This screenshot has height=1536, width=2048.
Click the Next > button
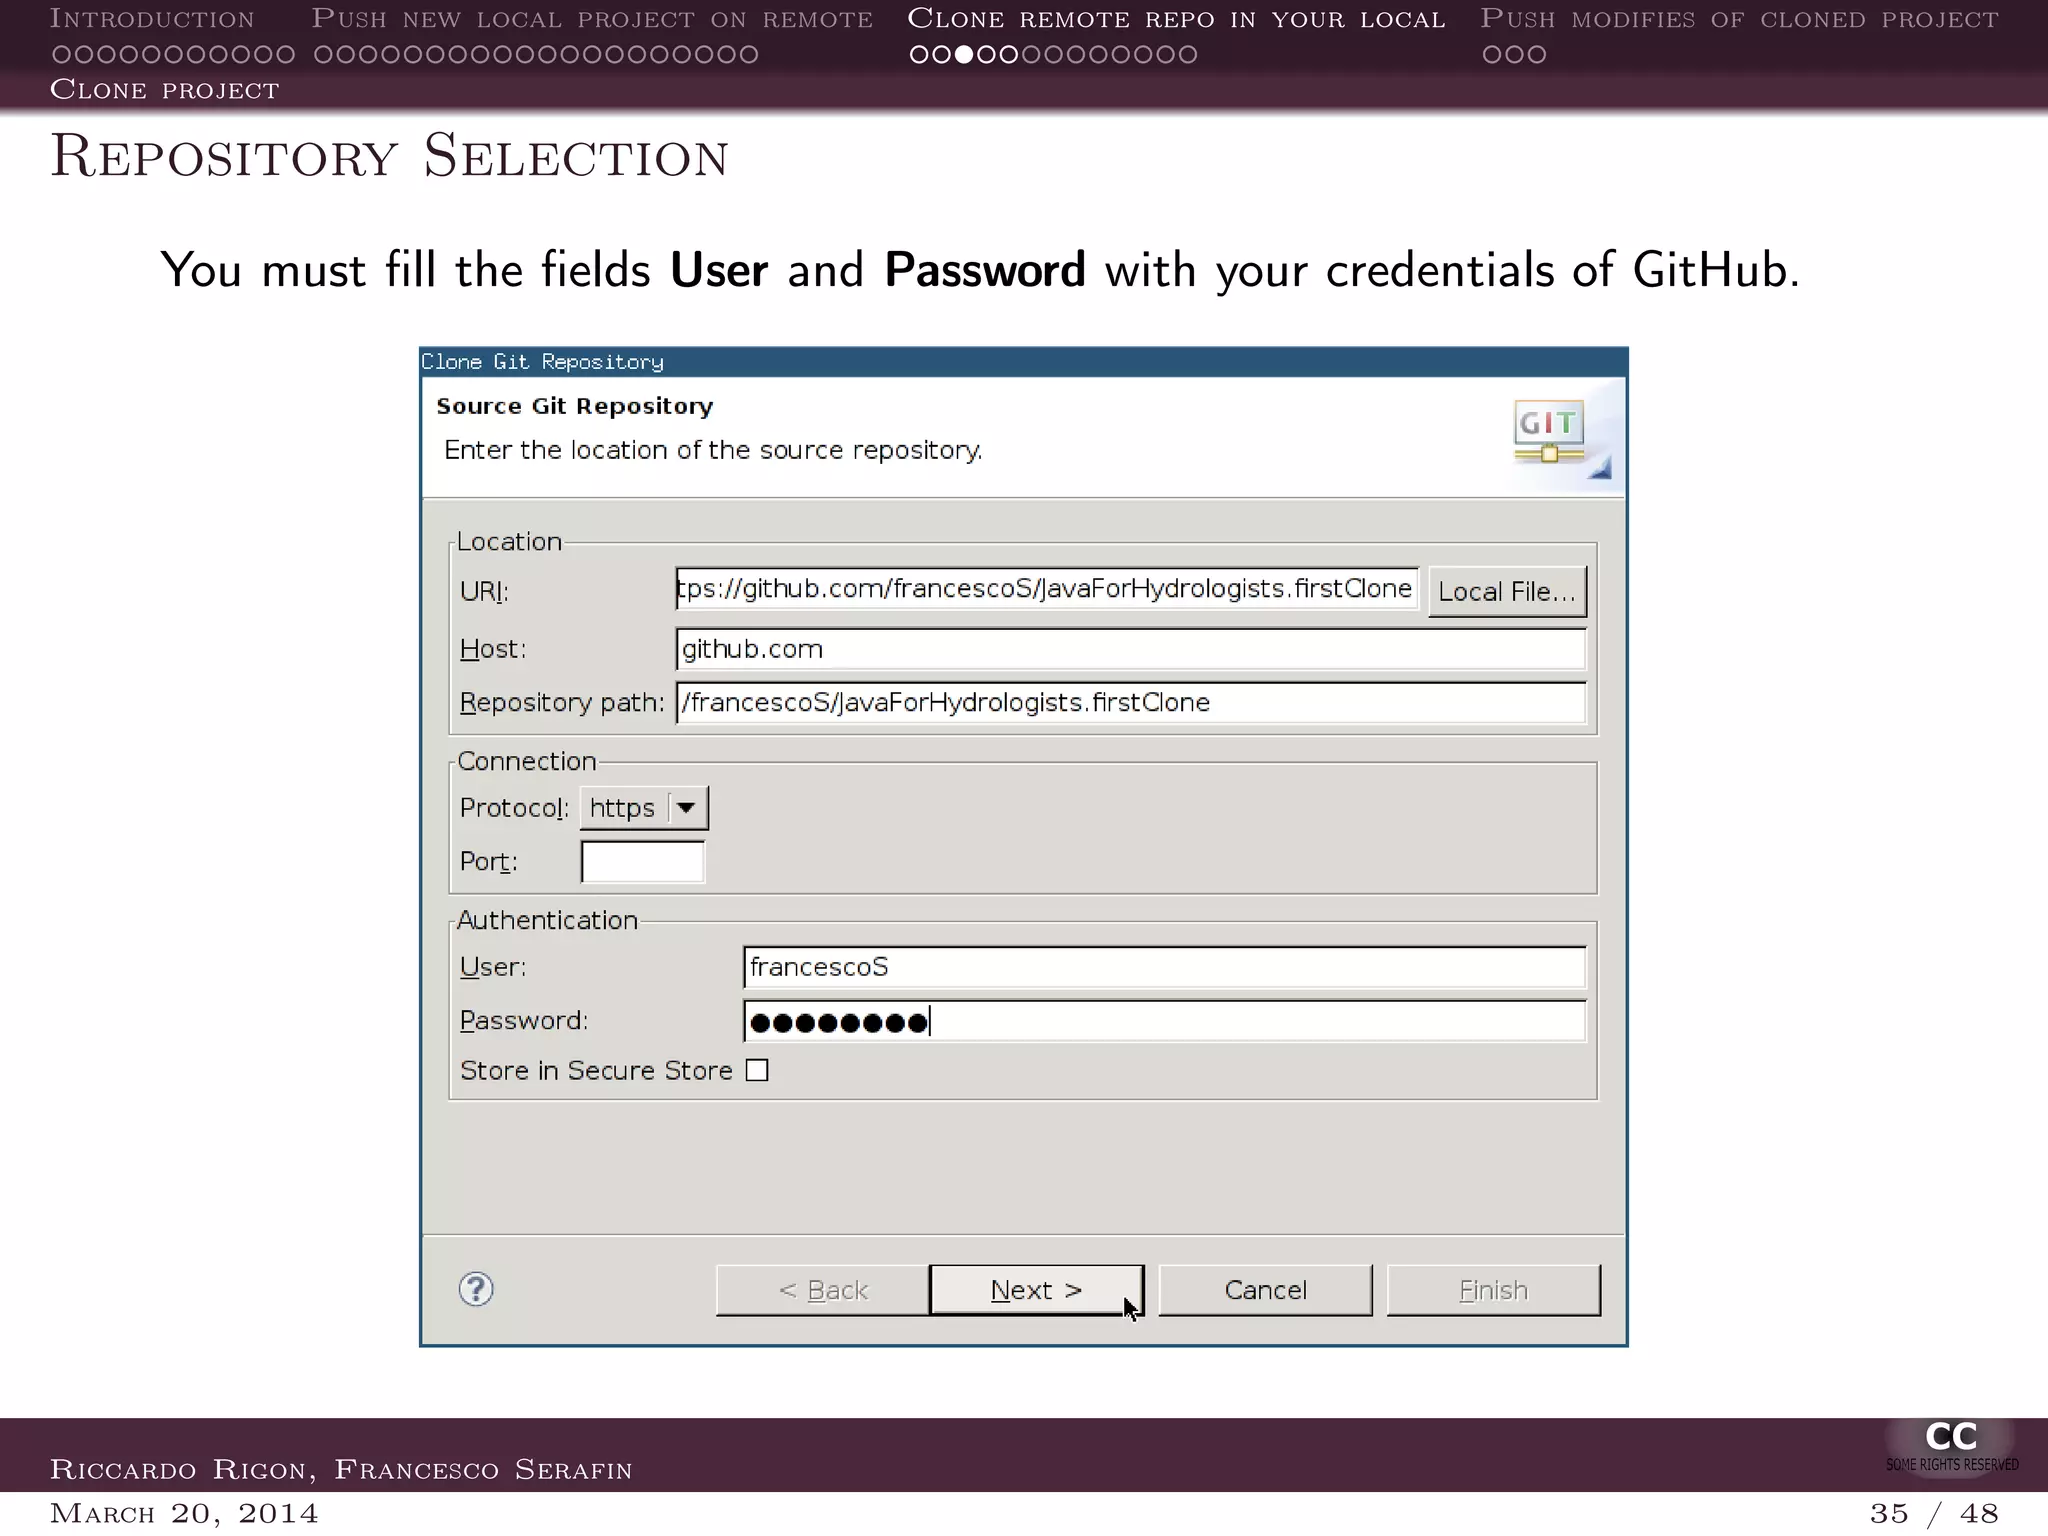pyautogui.click(x=1036, y=1290)
